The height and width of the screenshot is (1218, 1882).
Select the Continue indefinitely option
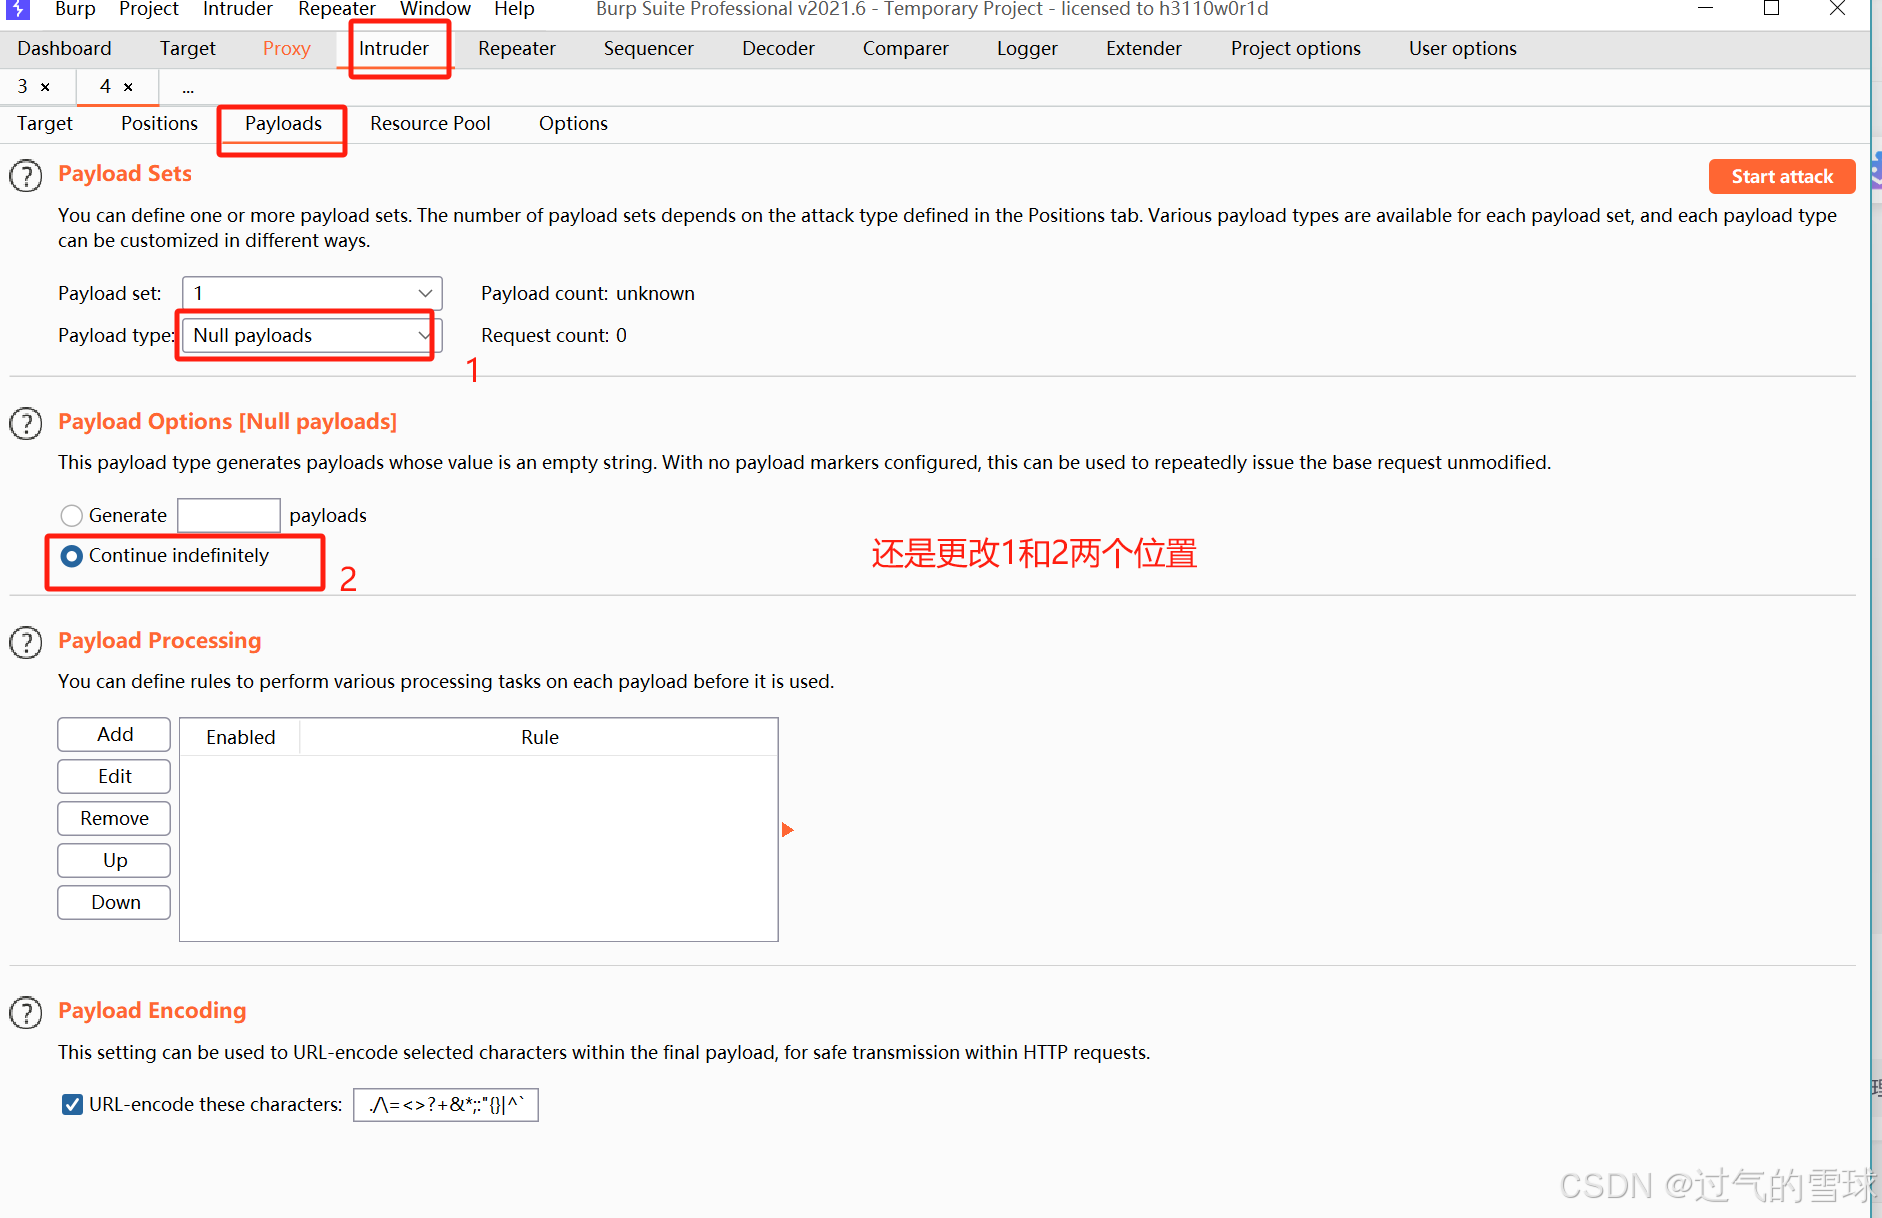(x=71, y=556)
